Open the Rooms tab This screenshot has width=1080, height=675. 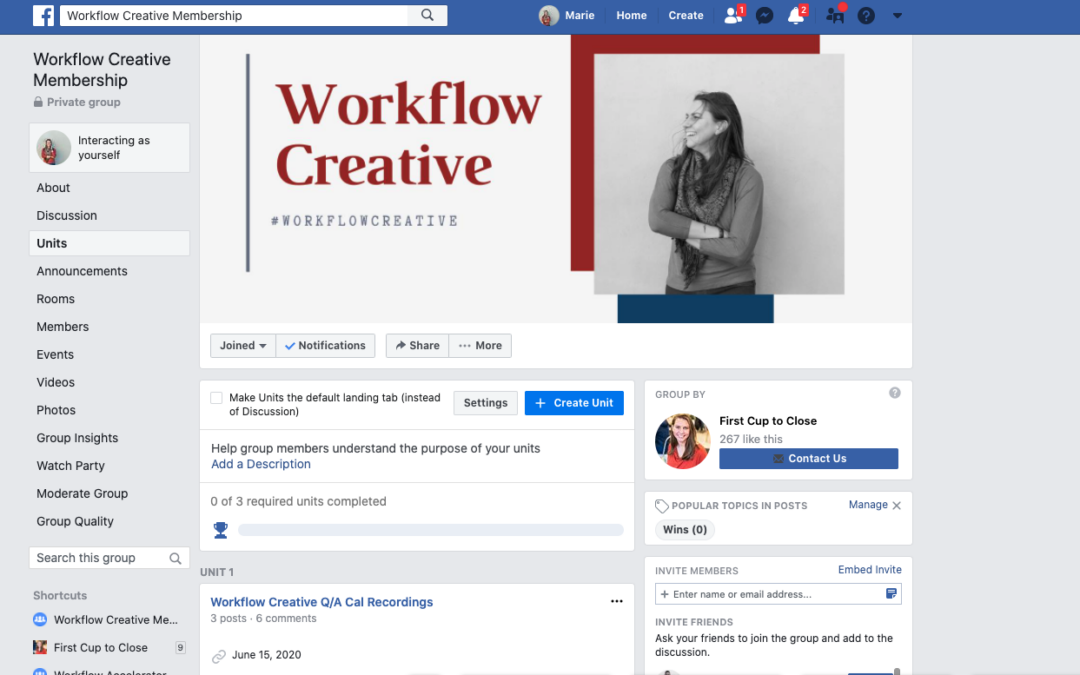56,299
